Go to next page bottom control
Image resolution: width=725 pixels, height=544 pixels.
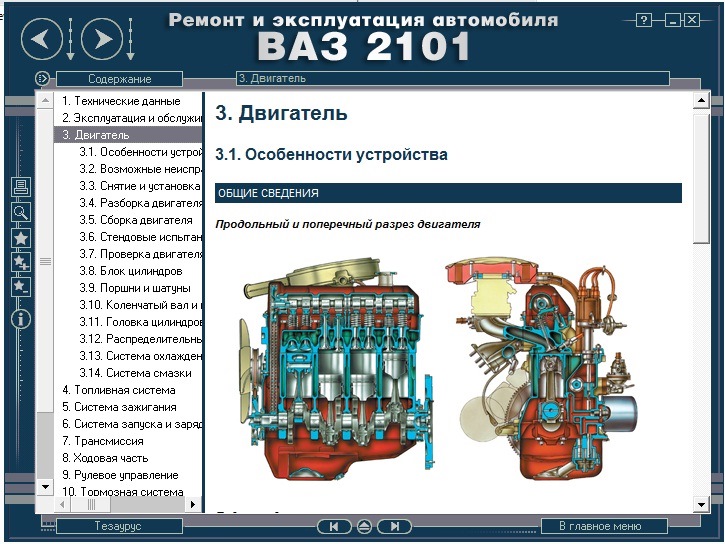click(x=394, y=526)
